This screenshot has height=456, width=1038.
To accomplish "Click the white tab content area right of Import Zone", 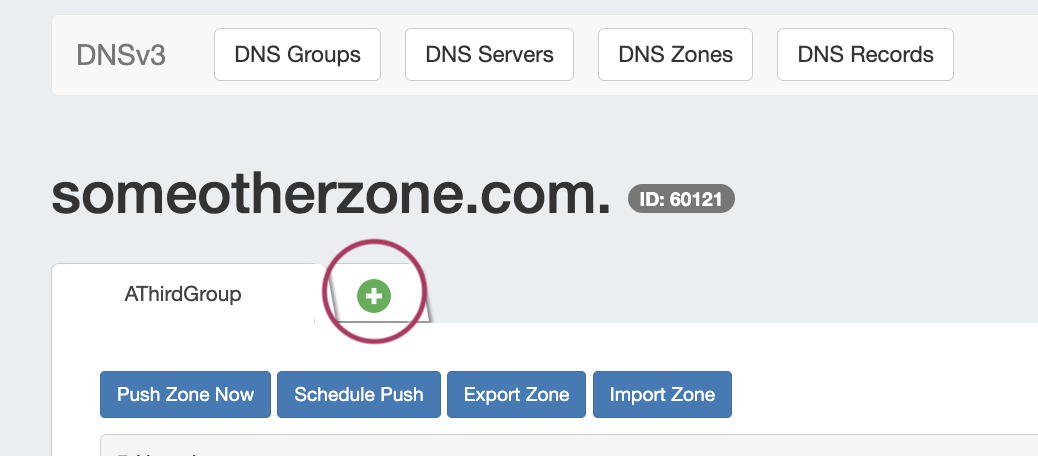I will point(880,394).
